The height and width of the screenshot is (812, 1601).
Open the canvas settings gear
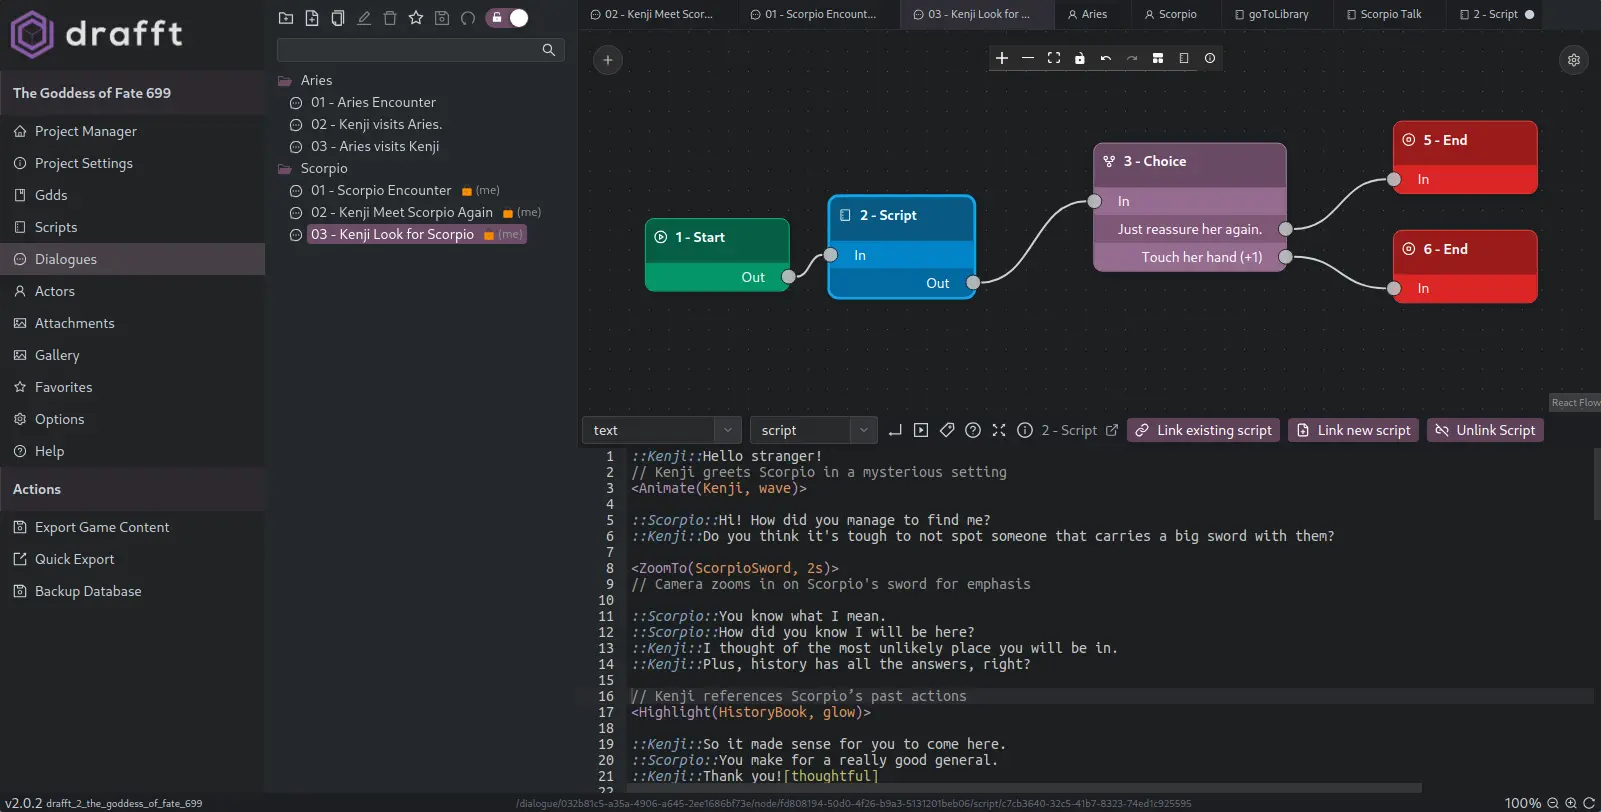pos(1574,60)
